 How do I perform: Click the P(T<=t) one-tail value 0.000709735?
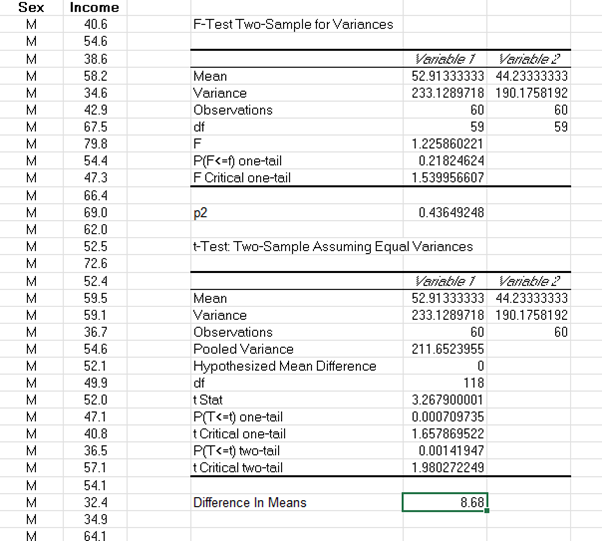point(447,416)
